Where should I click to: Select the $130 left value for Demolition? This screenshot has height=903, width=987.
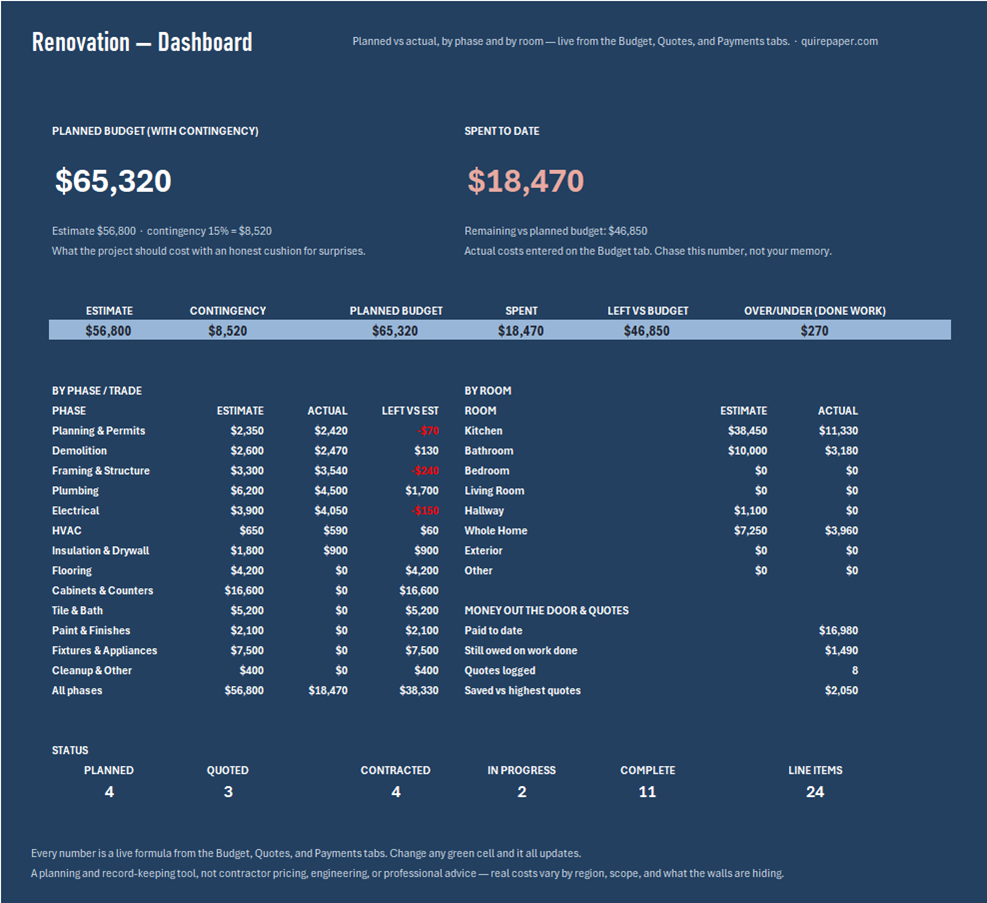click(x=427, y=451)
